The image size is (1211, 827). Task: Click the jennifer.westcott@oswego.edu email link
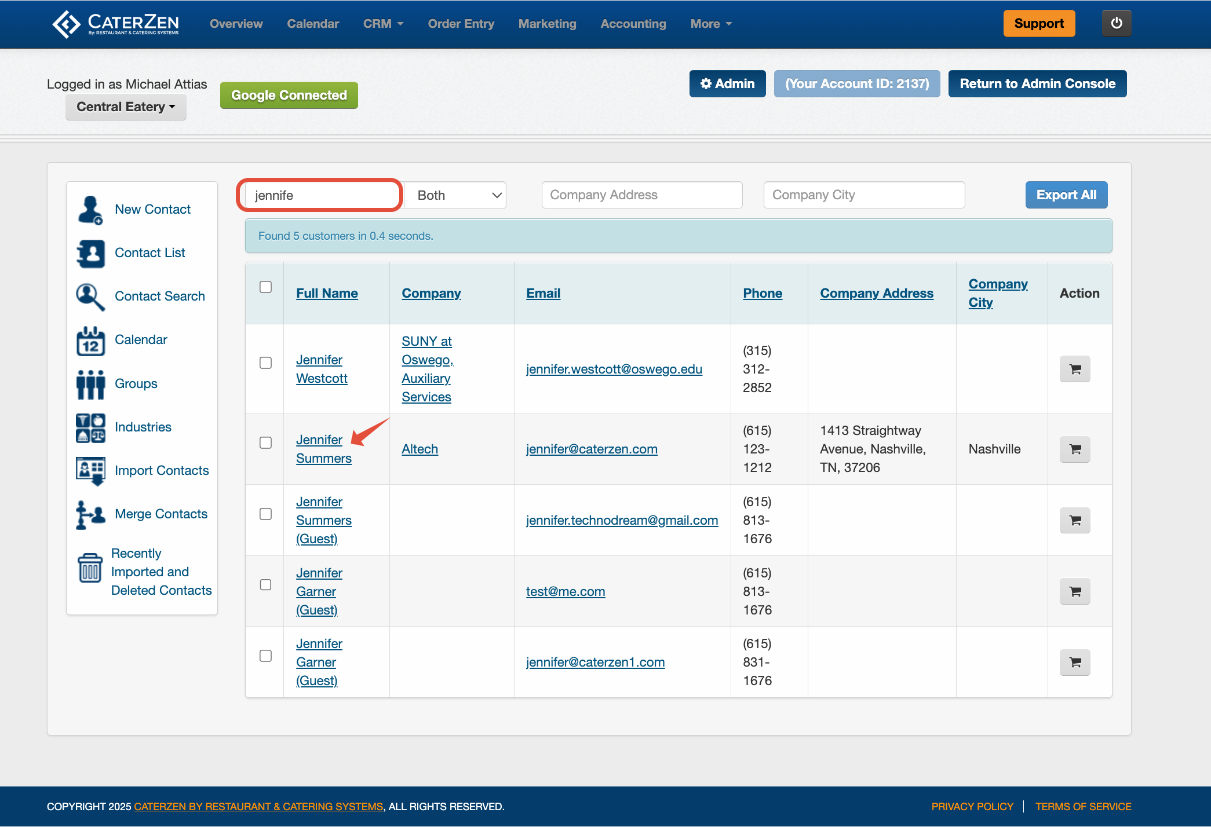pos(614,369)
